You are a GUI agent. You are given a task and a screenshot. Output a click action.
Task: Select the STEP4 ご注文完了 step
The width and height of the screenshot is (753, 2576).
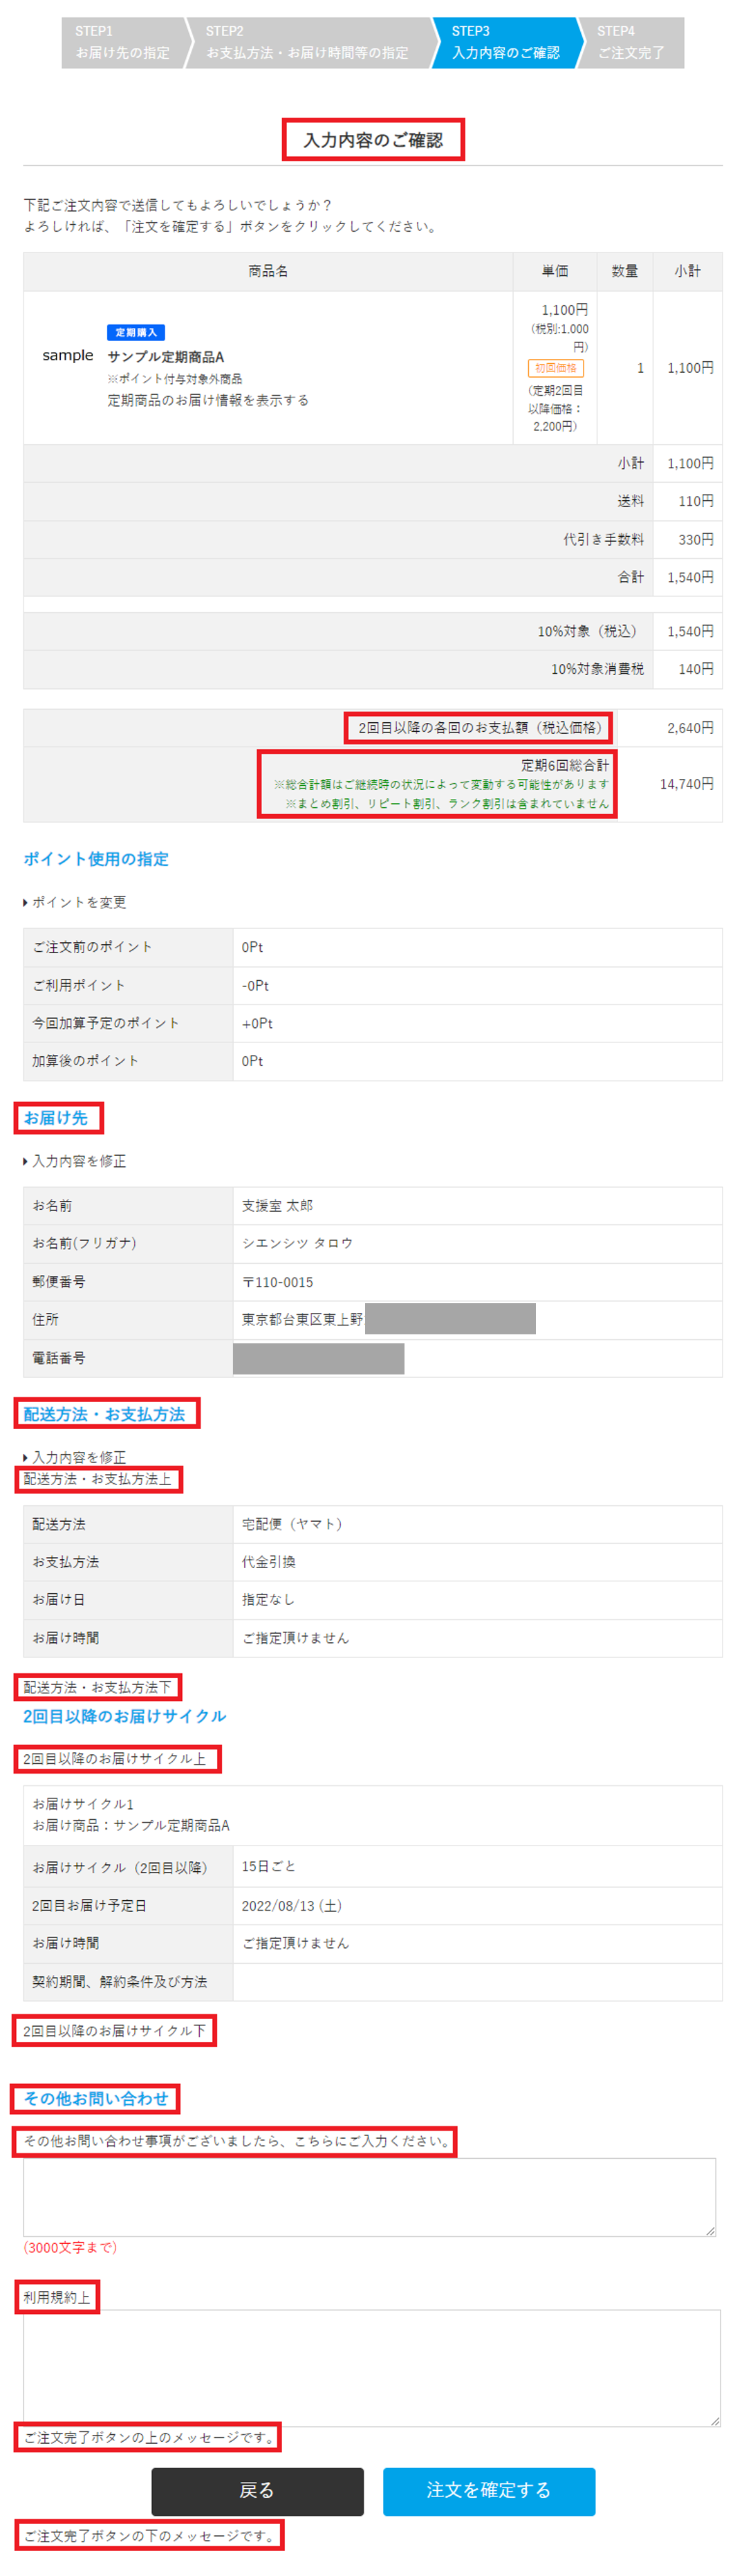[631, 43]
